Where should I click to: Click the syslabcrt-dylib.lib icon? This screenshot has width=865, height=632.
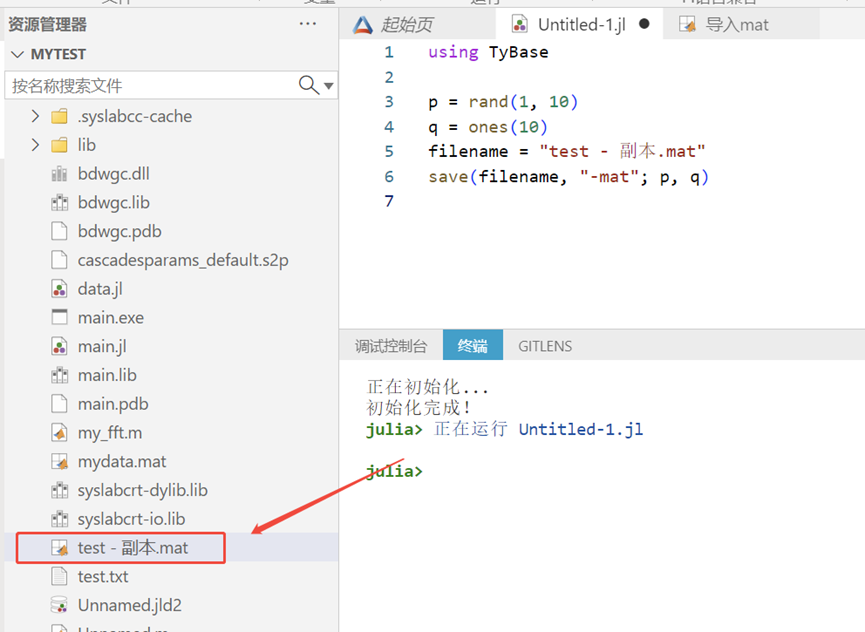(x=59, y=490)
